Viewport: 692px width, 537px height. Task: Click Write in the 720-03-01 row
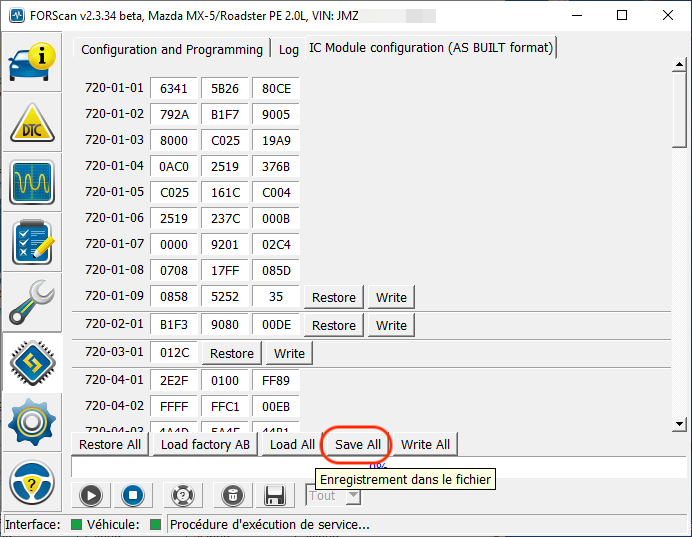[x=289, y=353]
